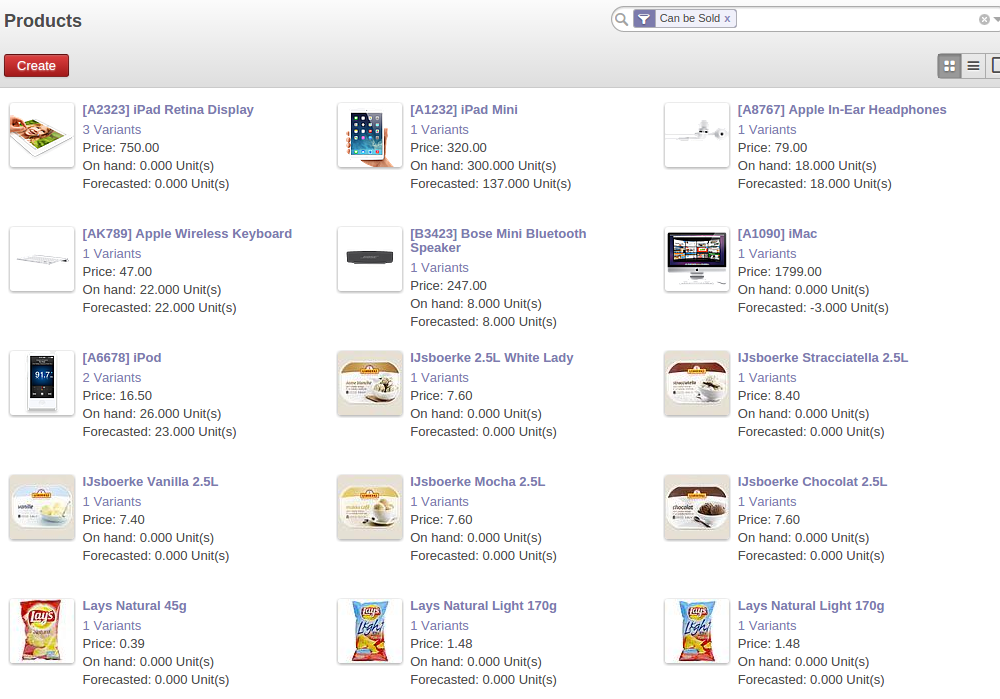Open 3 Variants of iPad Retina Display
Screen dimensions: 1000x699
112,129
